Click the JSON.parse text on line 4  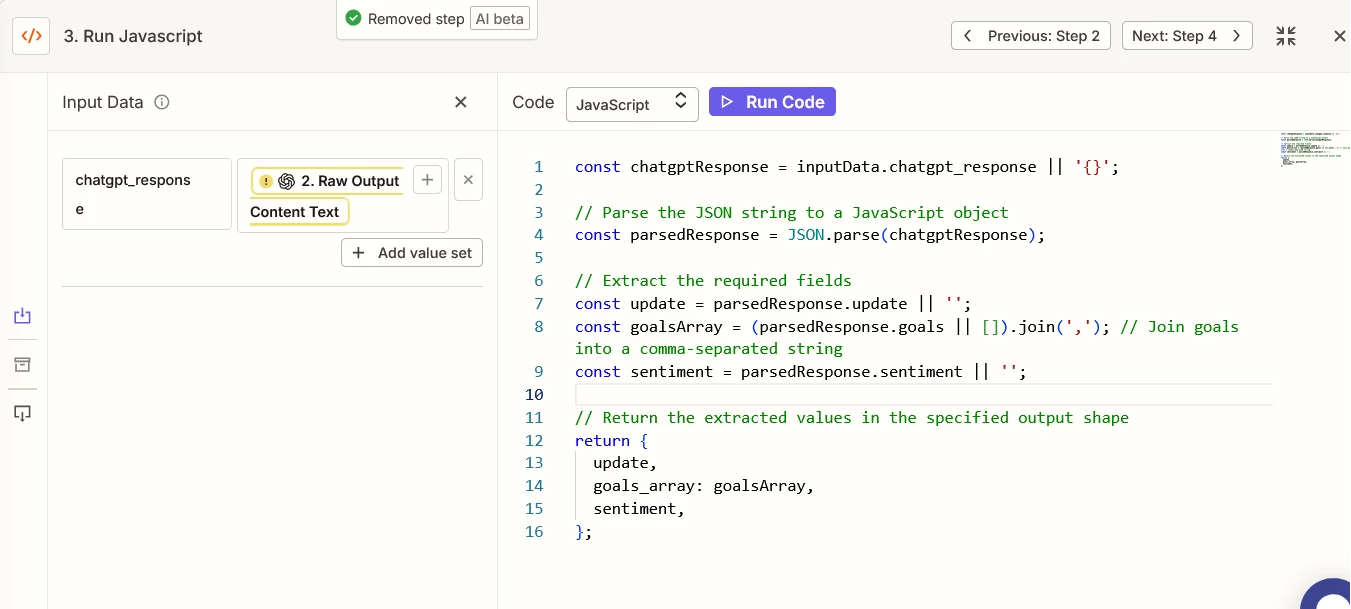(834, 235)
